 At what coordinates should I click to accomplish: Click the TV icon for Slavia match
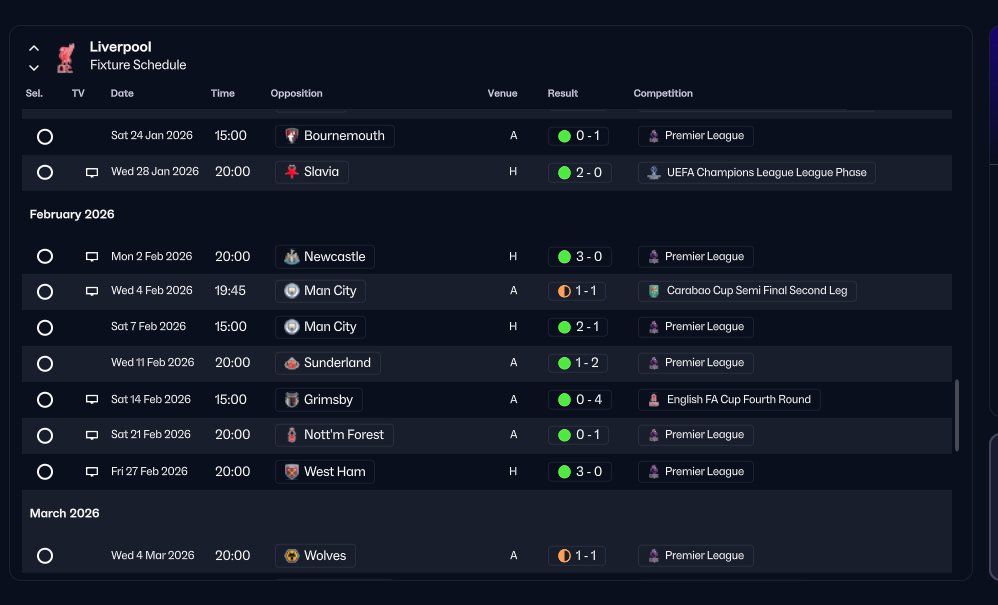tap(92, 172)
